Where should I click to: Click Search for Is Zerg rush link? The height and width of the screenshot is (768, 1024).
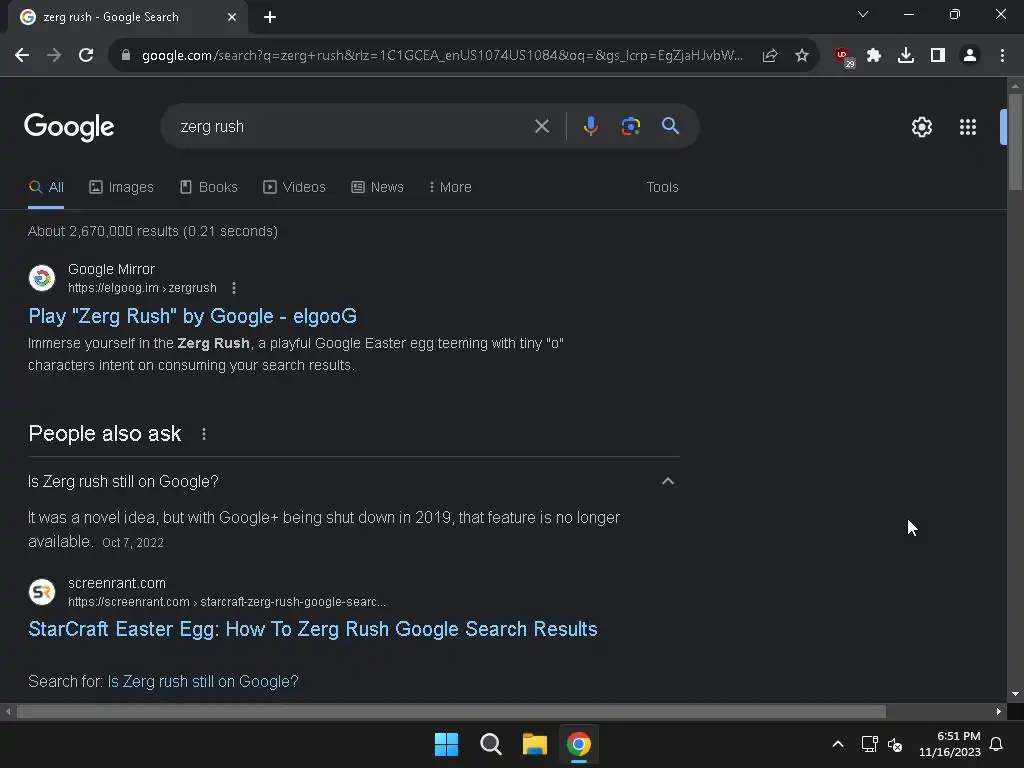click(x=203, y=682)
